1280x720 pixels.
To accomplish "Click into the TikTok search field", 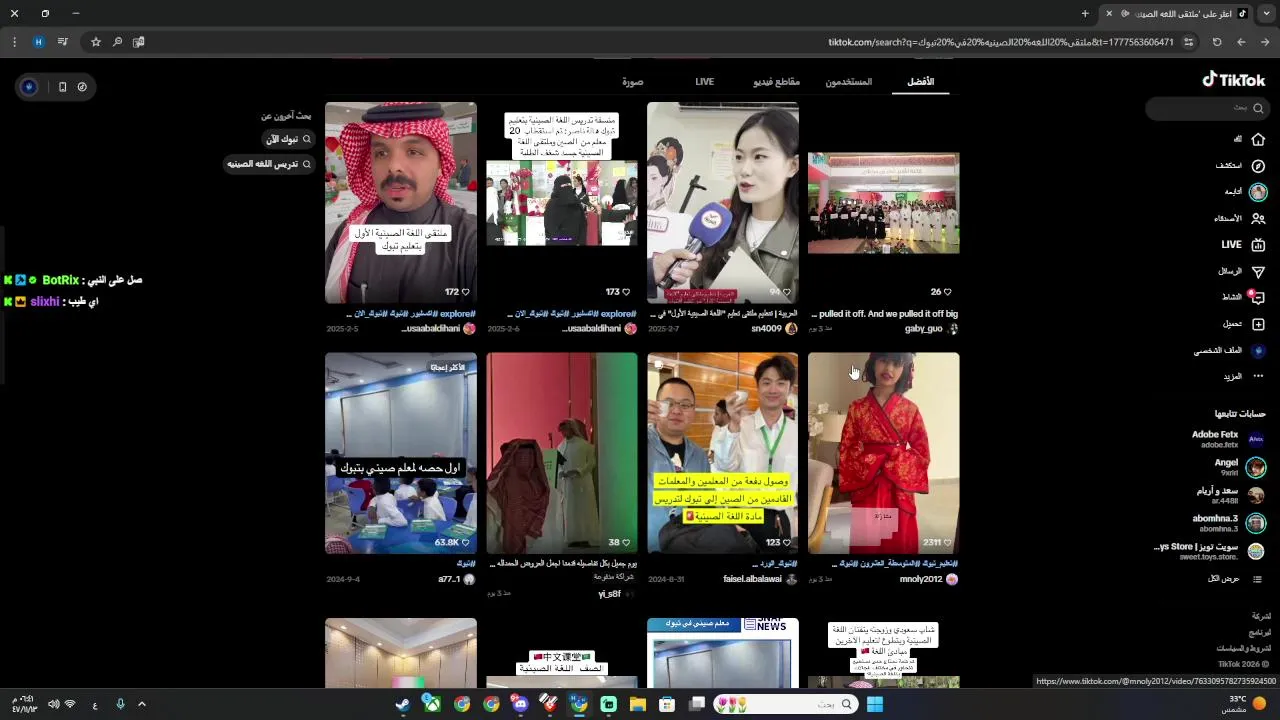I will [1207, 108].
